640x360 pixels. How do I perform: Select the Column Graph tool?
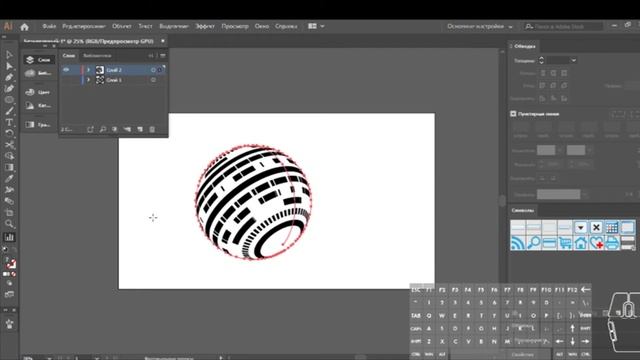9,237
